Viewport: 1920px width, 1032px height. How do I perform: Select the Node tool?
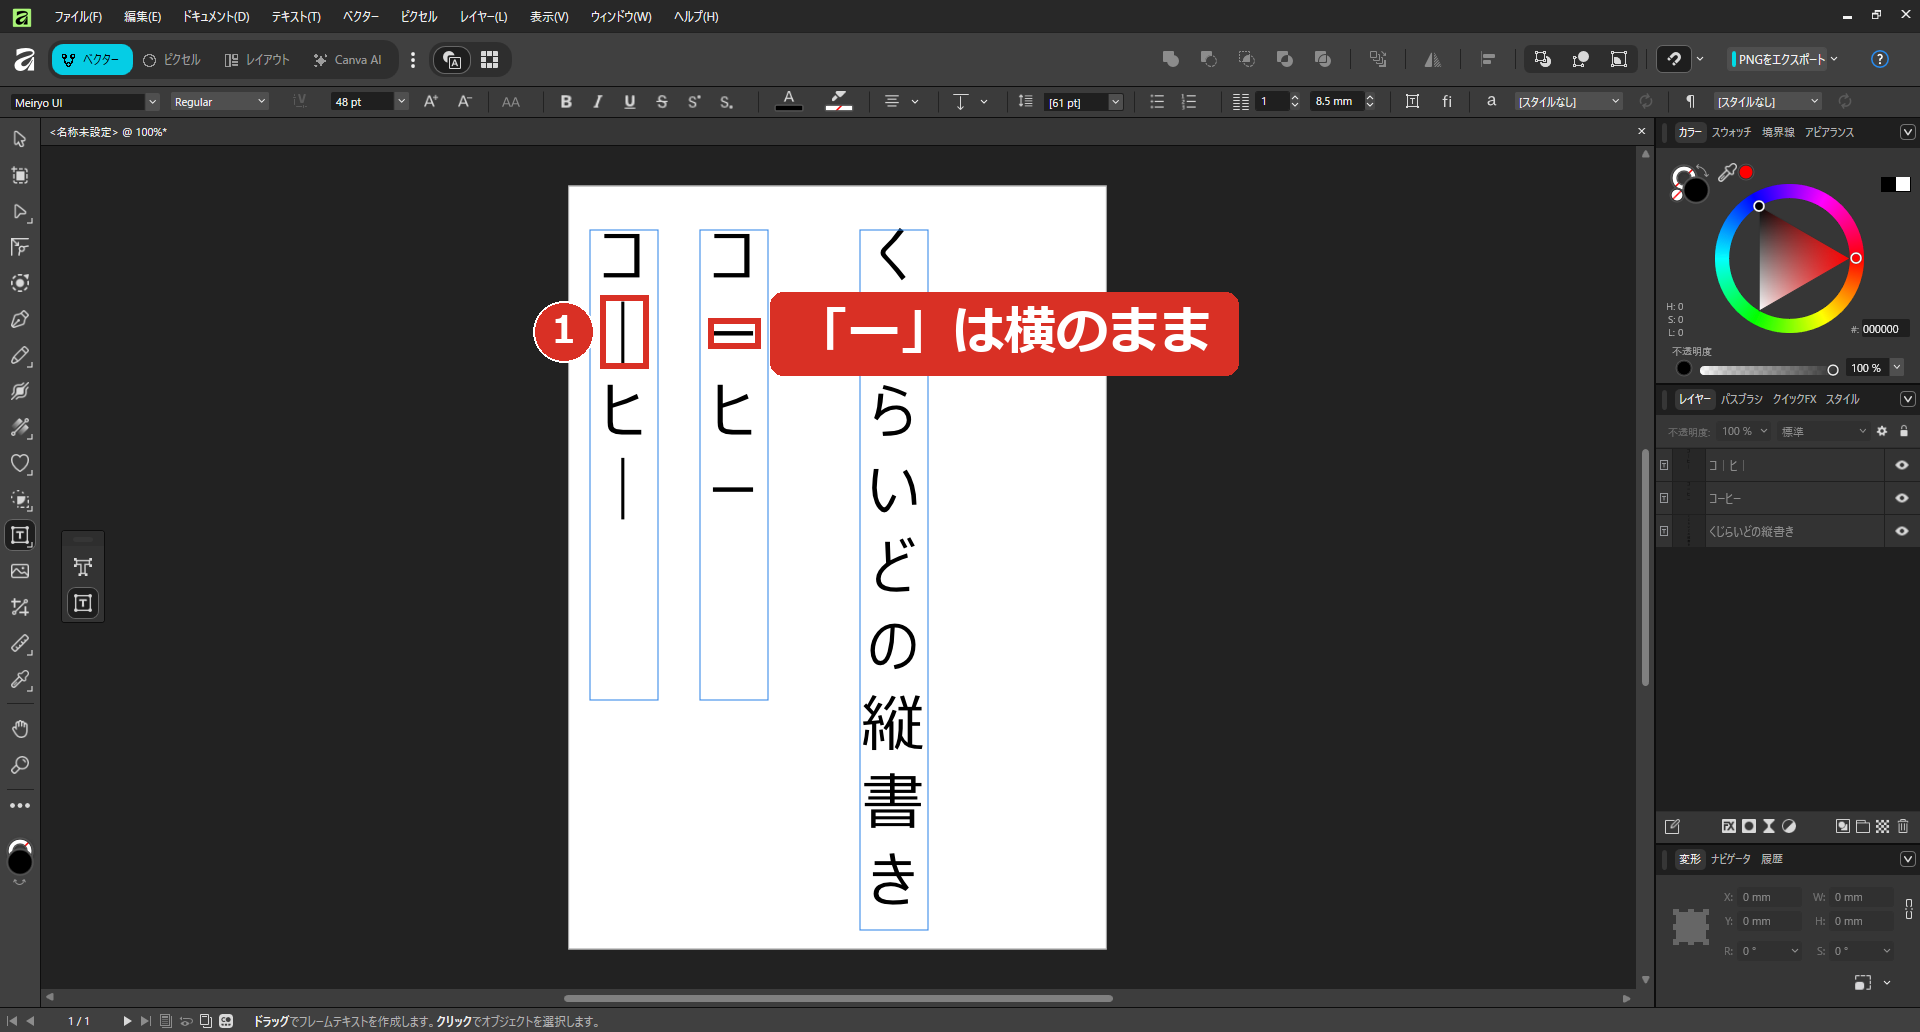coord(19,211)
